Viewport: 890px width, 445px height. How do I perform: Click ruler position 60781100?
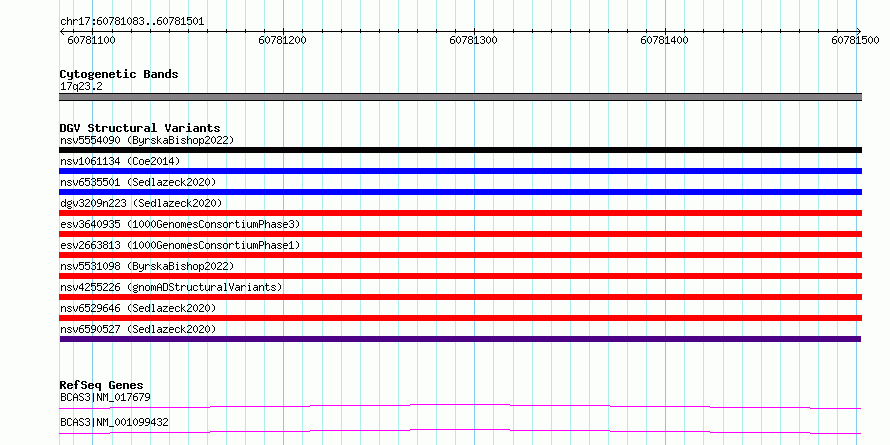click(91, 40)
